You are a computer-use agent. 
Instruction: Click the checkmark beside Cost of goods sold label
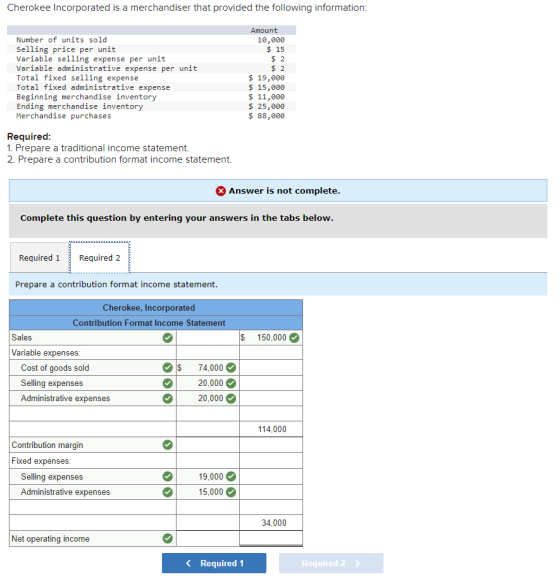coord(168,368)
